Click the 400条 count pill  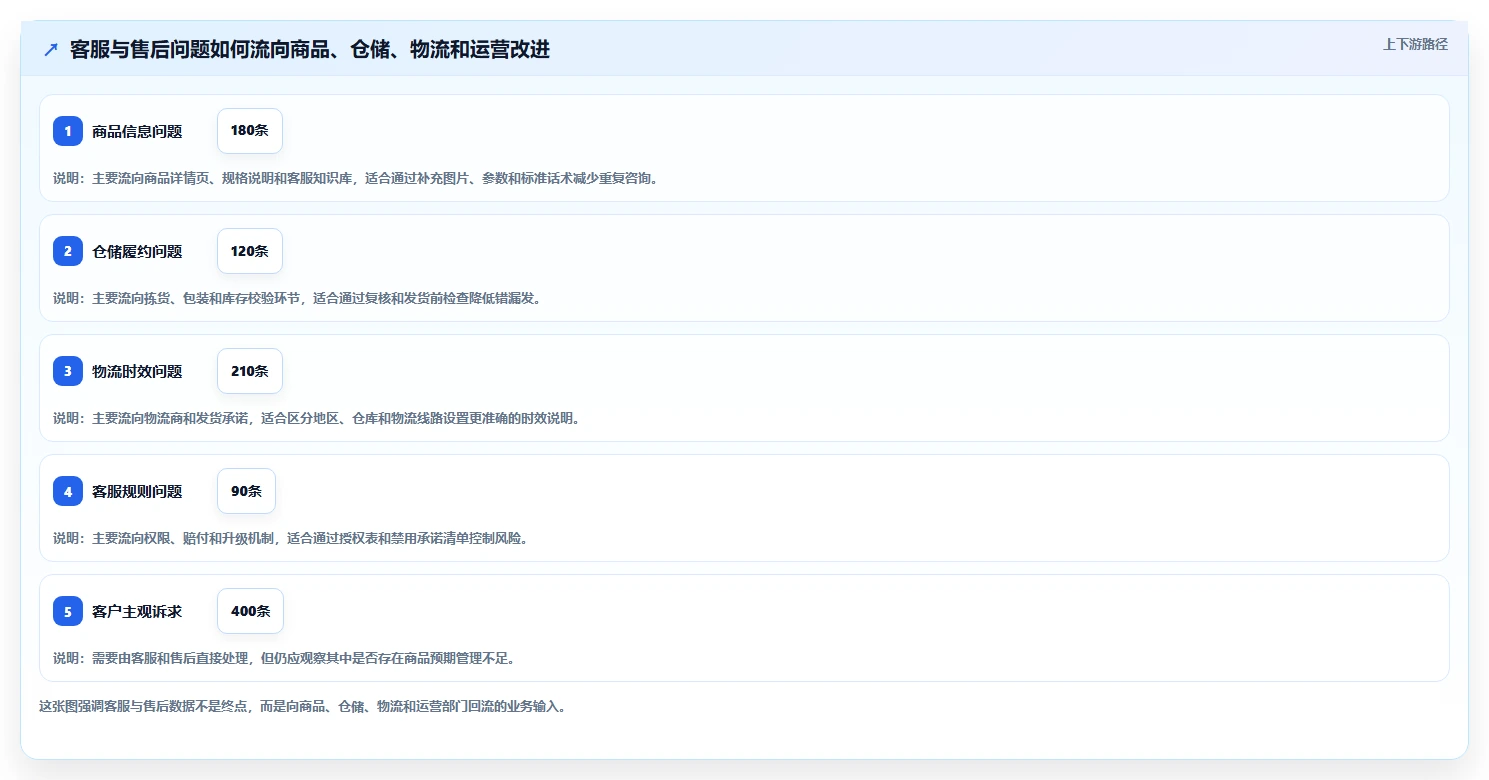(250, 611)
